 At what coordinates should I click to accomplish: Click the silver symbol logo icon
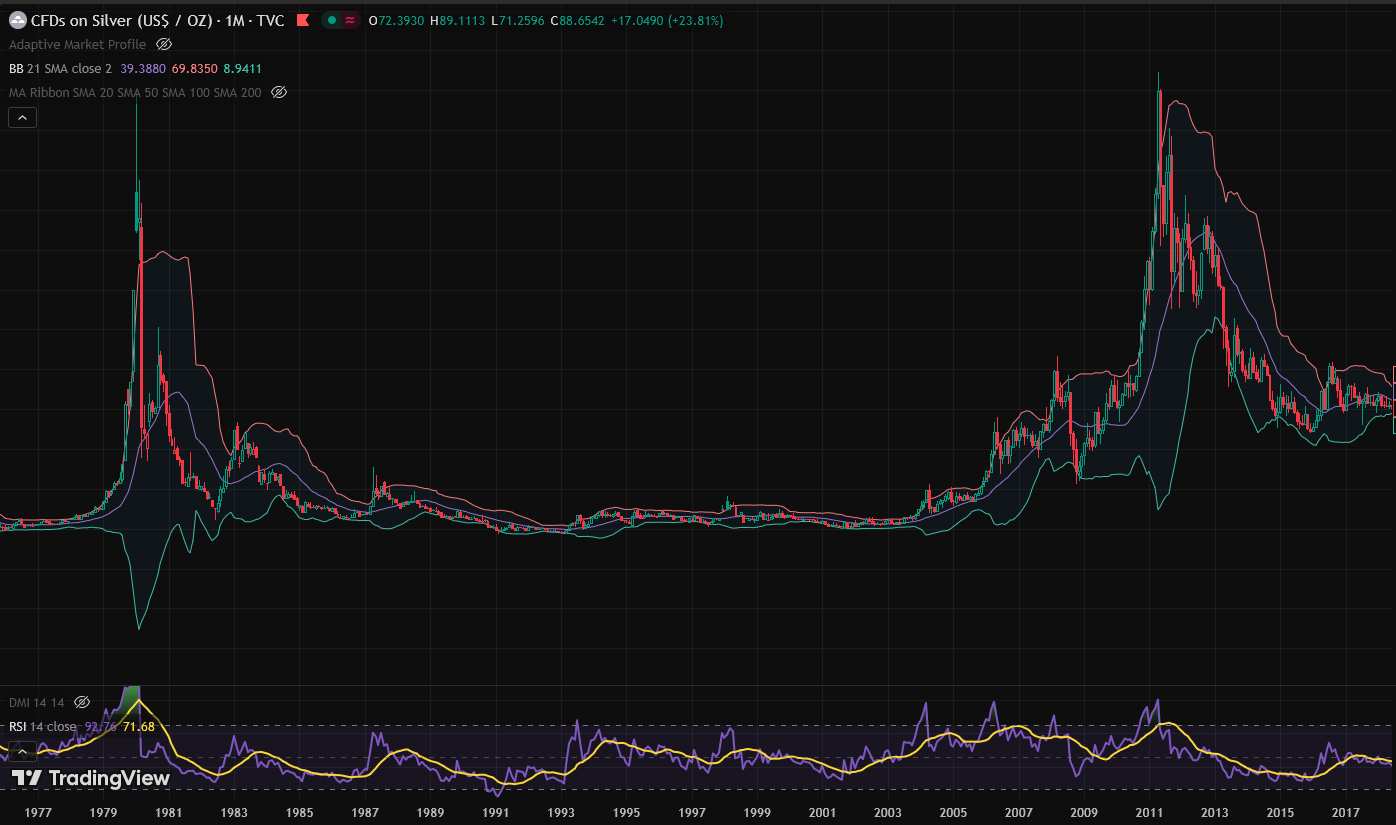click(18, 20)
